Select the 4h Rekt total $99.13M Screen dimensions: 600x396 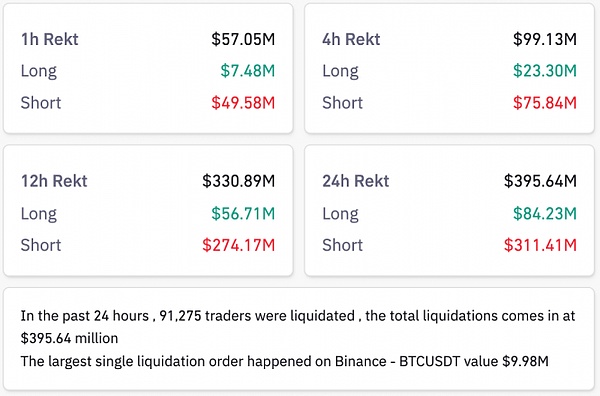pyautogui.click(x=545, y=39)
